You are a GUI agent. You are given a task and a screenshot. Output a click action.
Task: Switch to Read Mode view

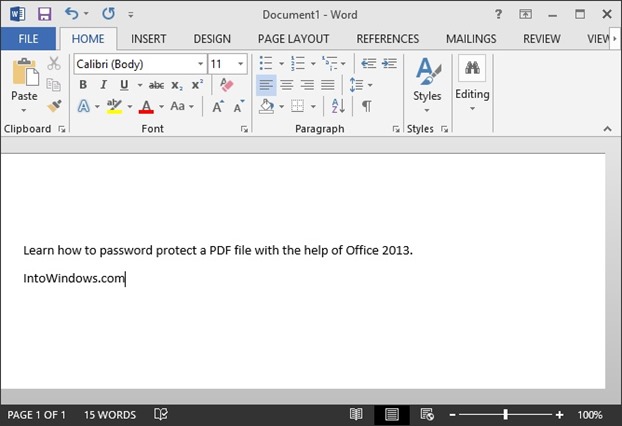[356, 415]
